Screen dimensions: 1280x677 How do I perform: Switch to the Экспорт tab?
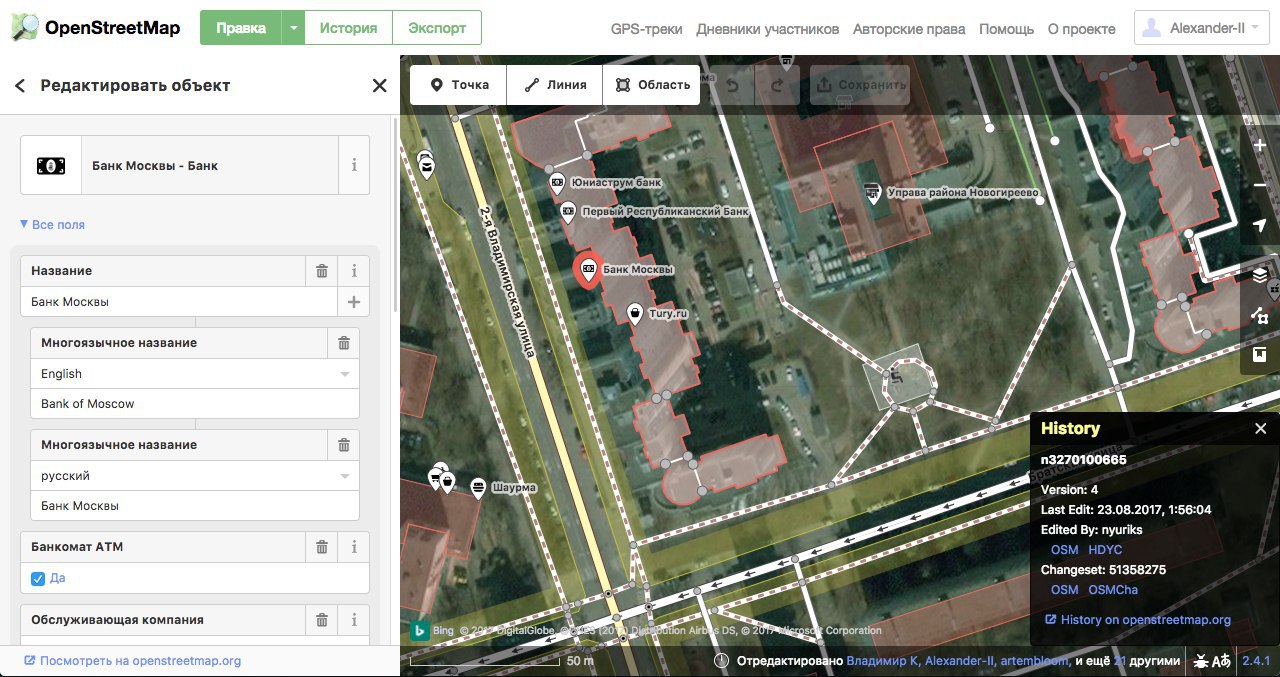click(437, 28)
